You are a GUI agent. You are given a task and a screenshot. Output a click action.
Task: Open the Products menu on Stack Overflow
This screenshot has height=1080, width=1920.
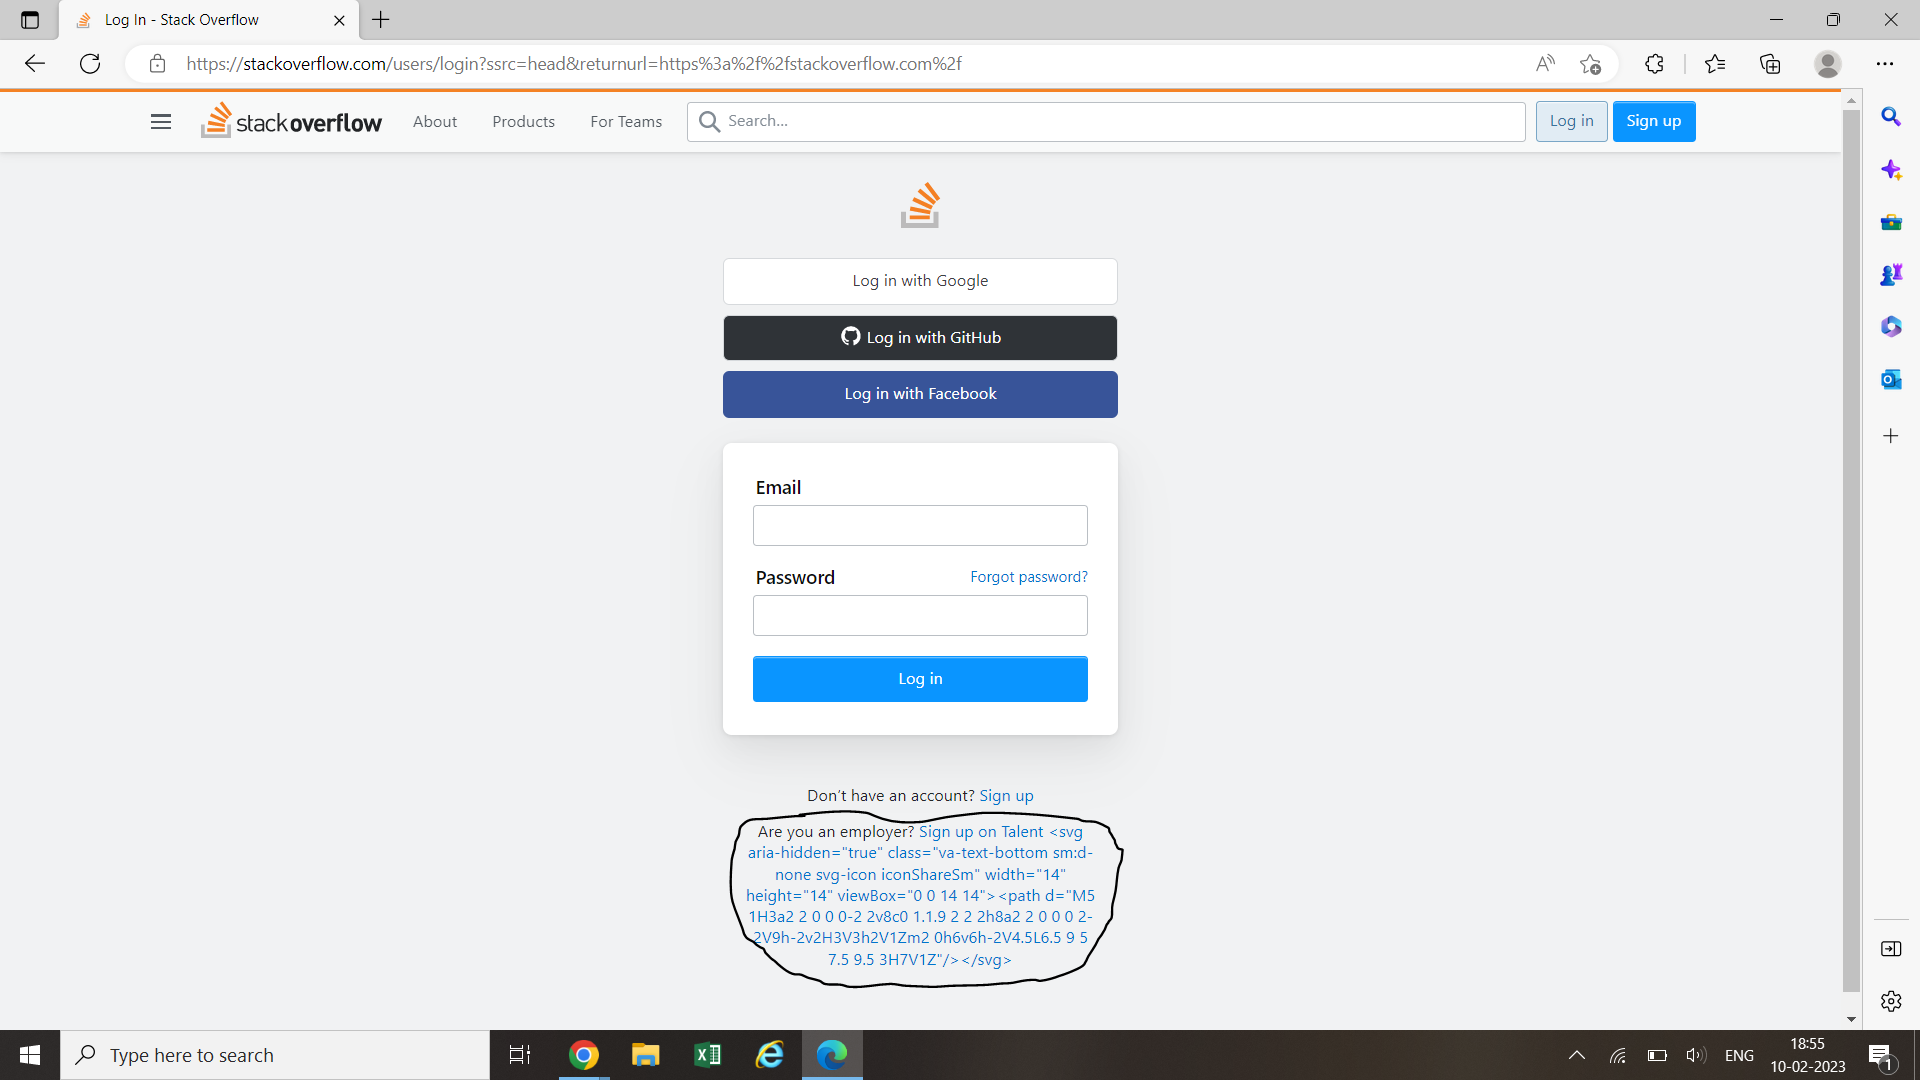pyautogui.click(x=524, y=121)
